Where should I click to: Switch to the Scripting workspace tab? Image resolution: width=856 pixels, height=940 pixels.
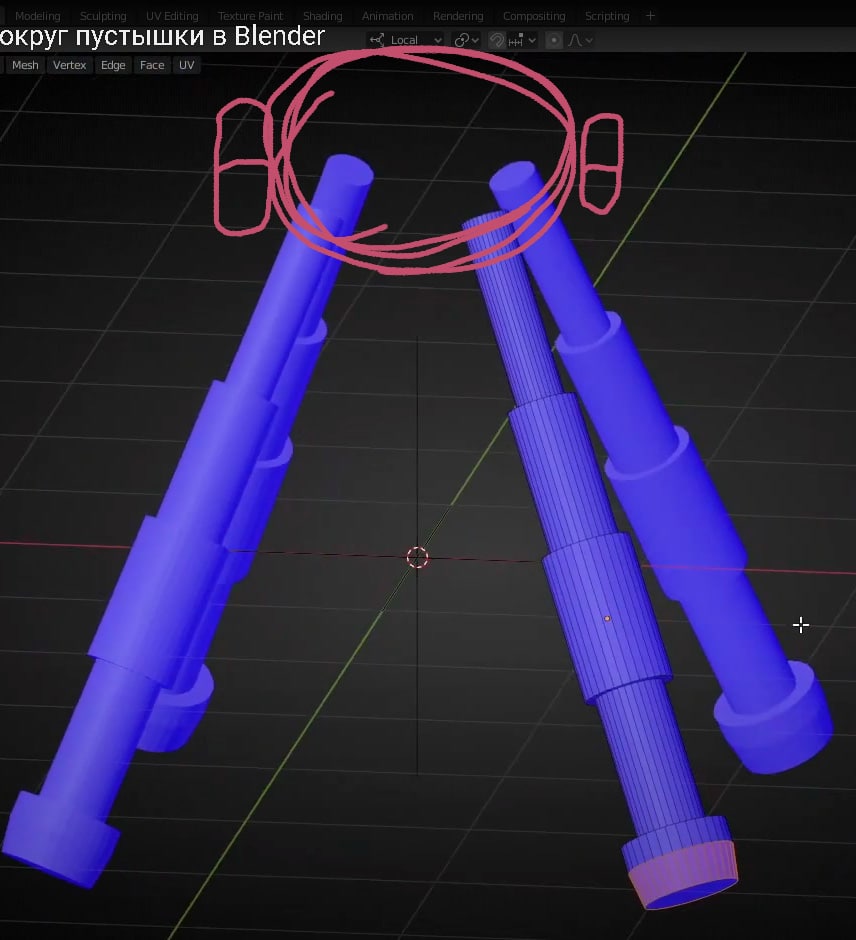pos(607,16)
